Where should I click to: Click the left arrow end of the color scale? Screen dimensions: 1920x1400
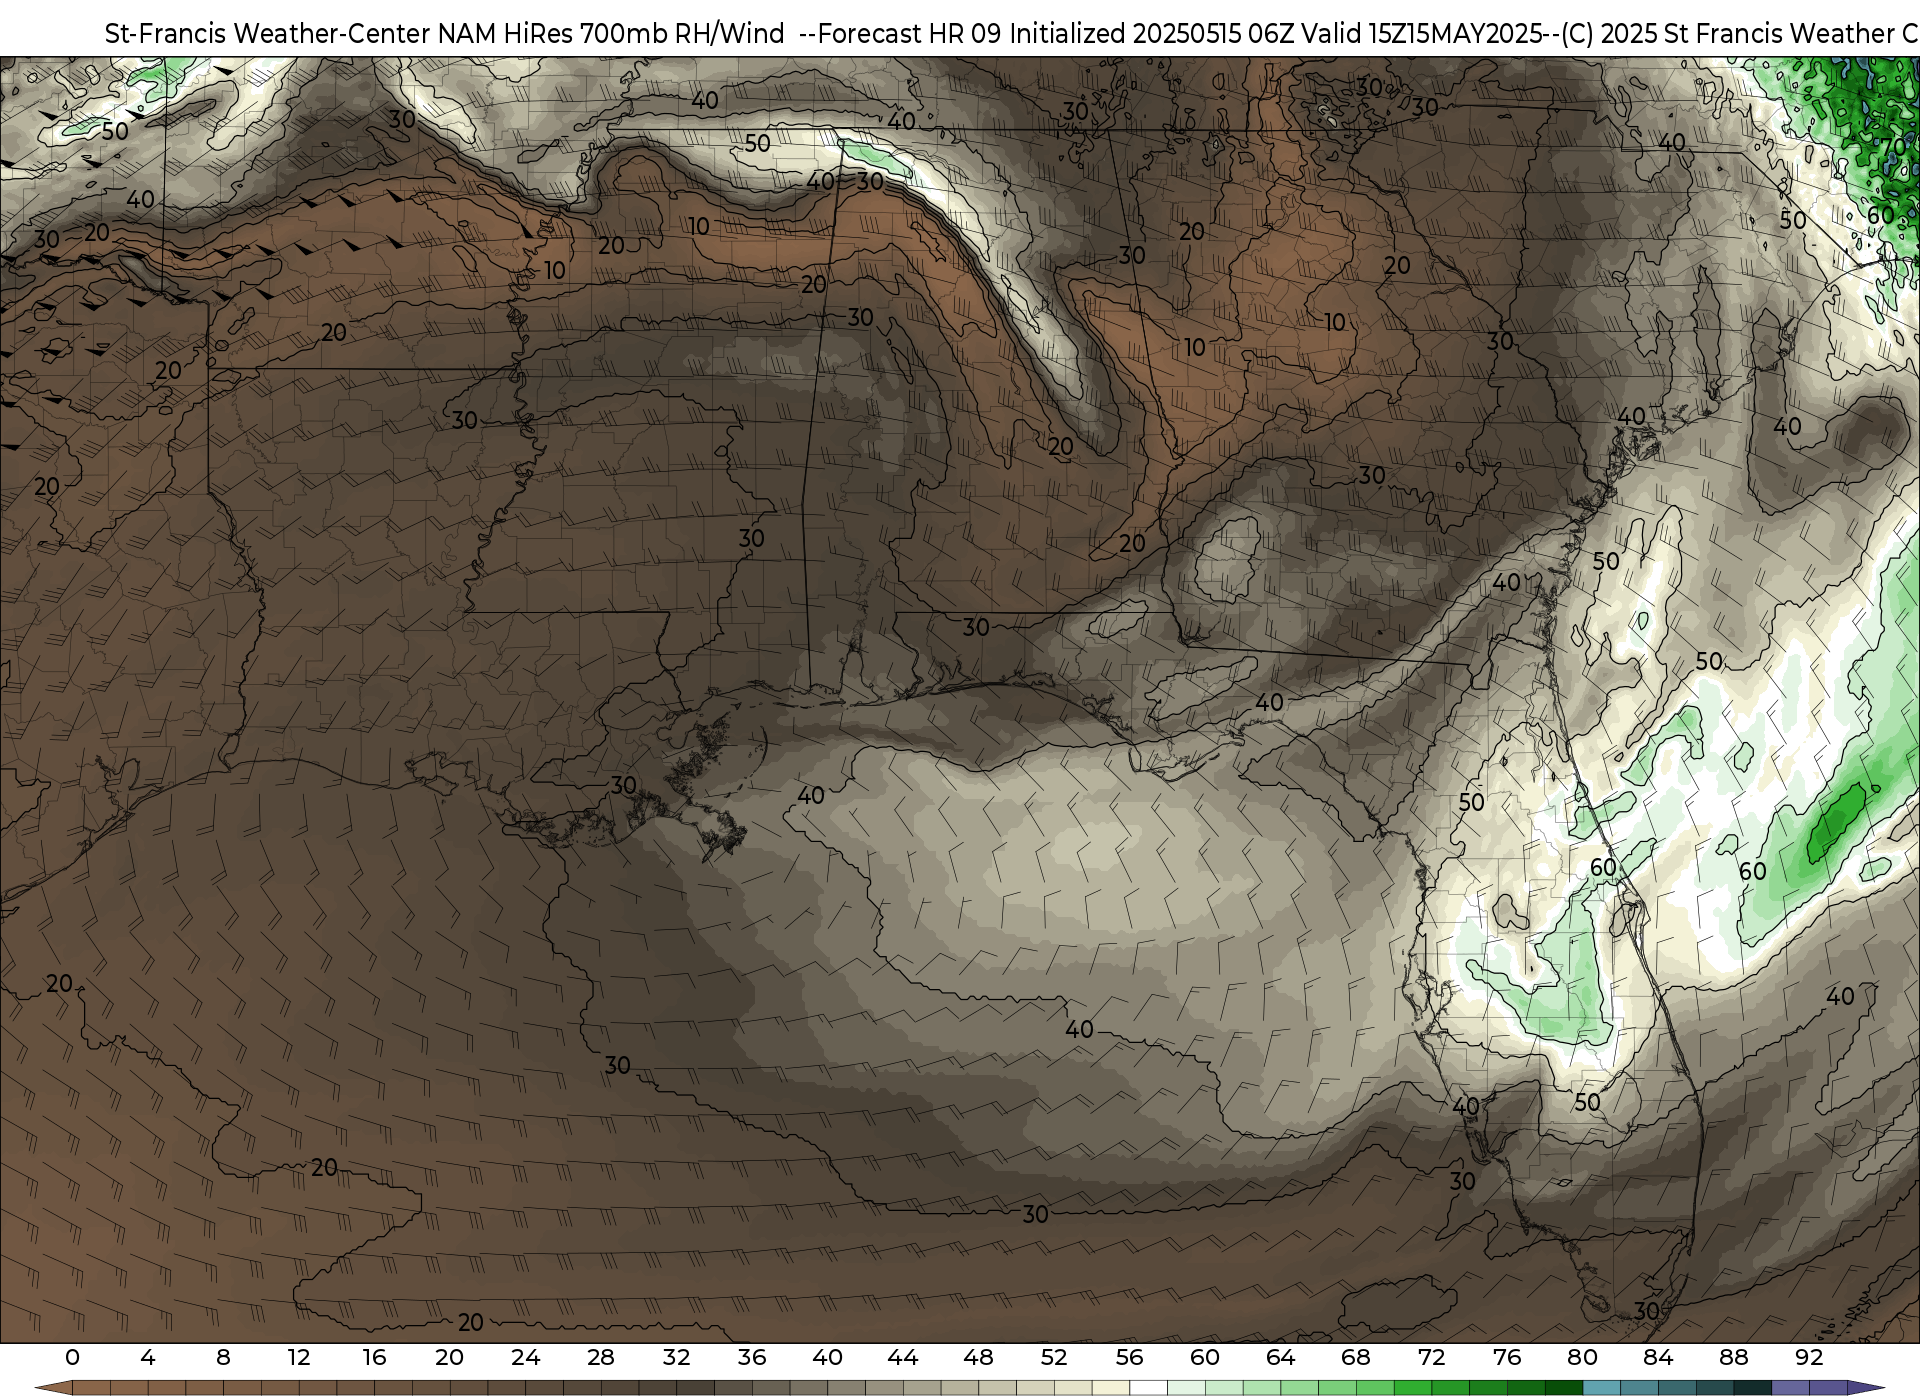click(x=53, y=1388)
